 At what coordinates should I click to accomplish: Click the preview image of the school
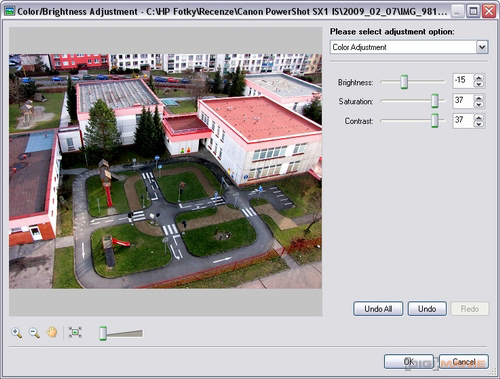click(165, 171)
